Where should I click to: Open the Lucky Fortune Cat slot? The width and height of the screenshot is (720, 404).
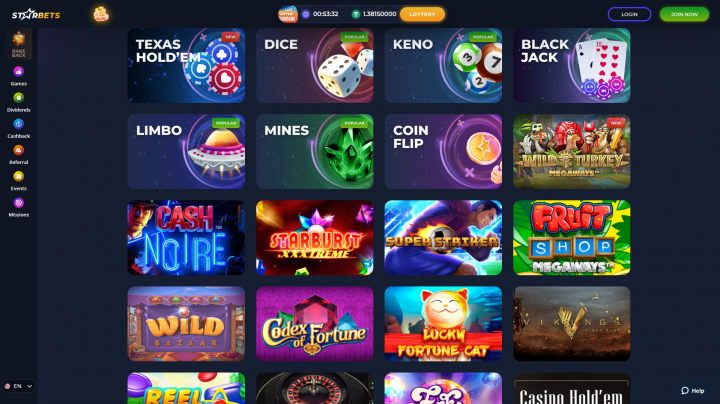pyautogui.click(x=443, y=324)
